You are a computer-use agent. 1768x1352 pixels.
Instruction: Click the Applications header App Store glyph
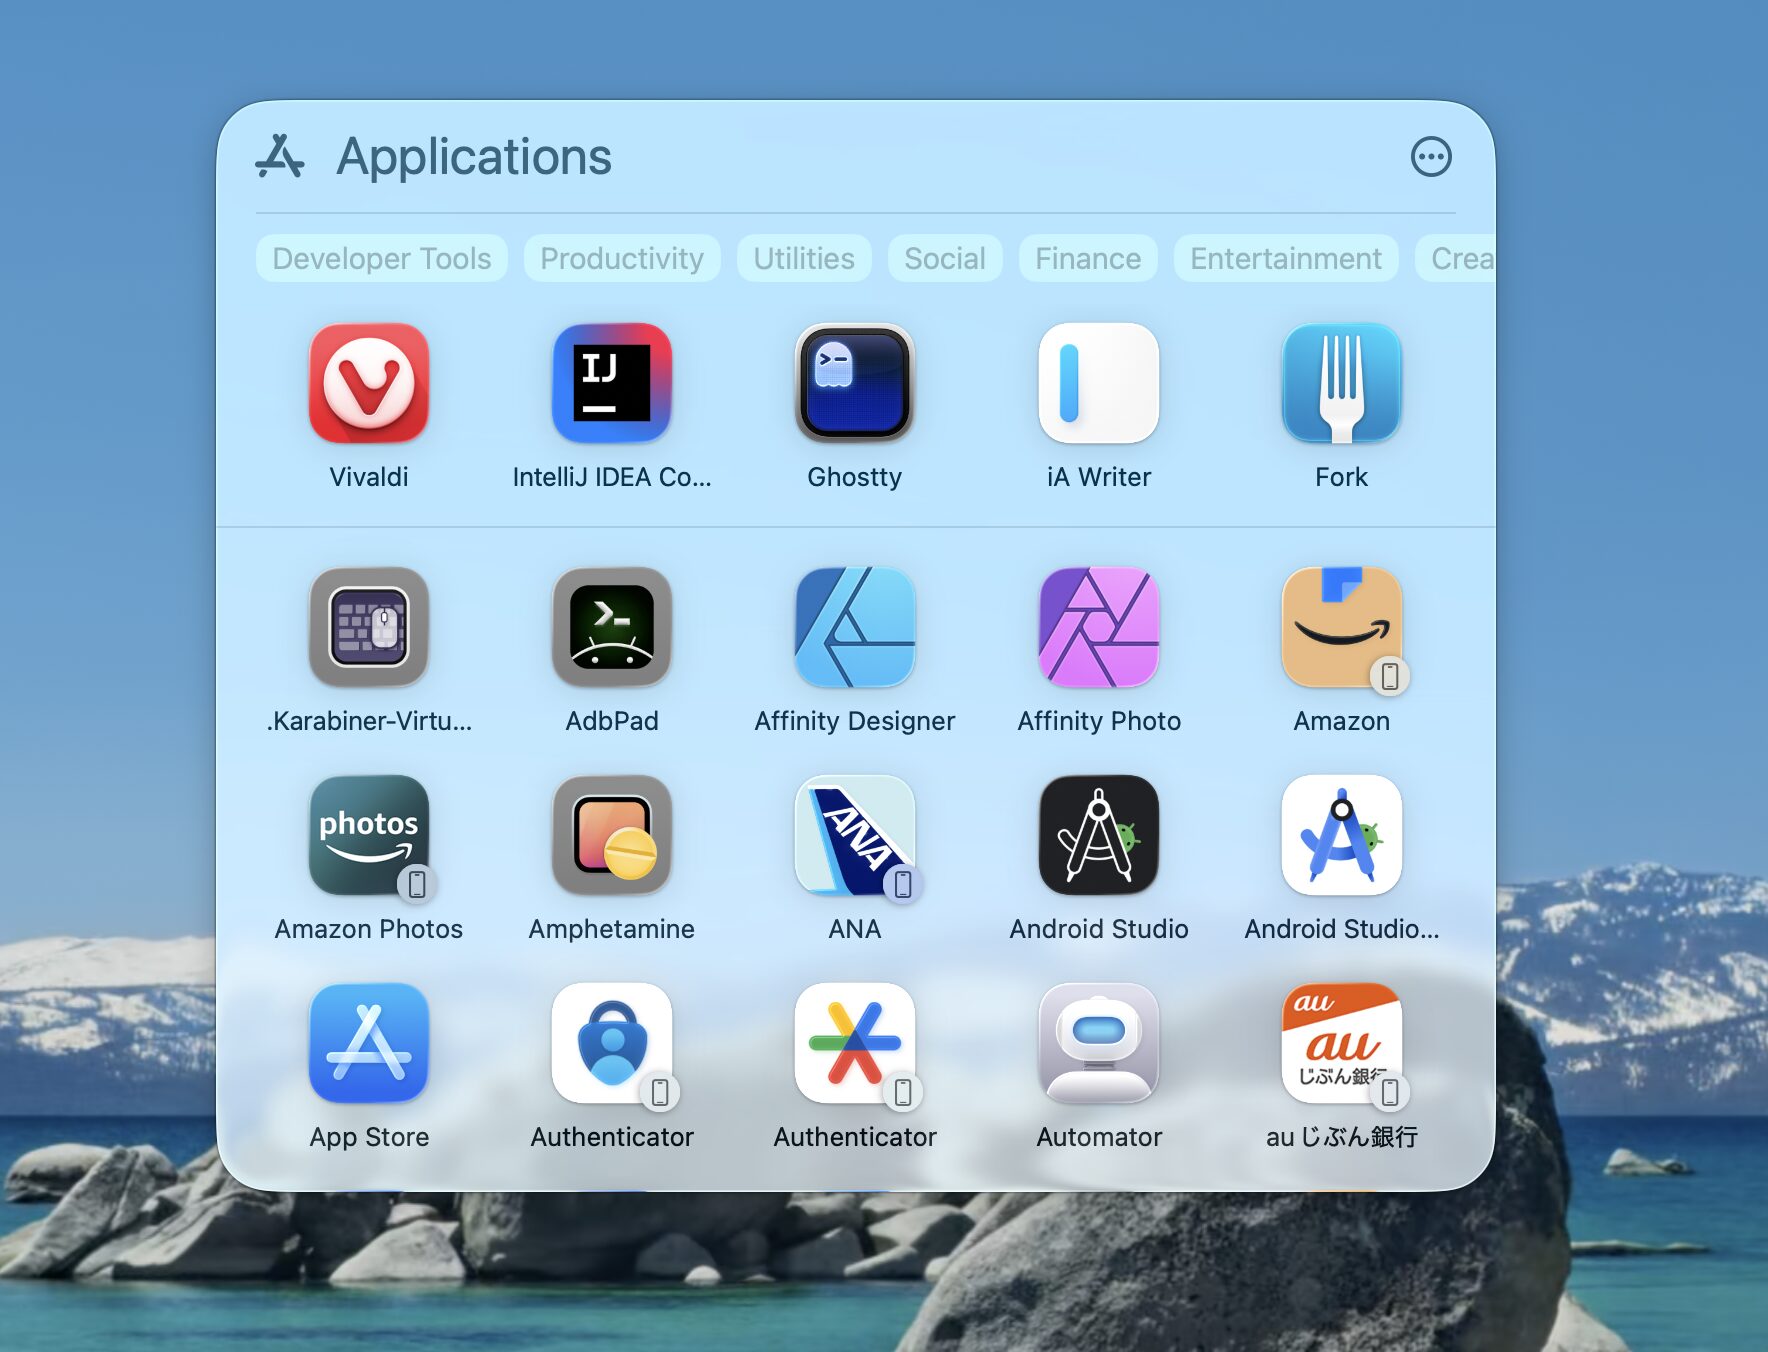(x=280, y=157)
